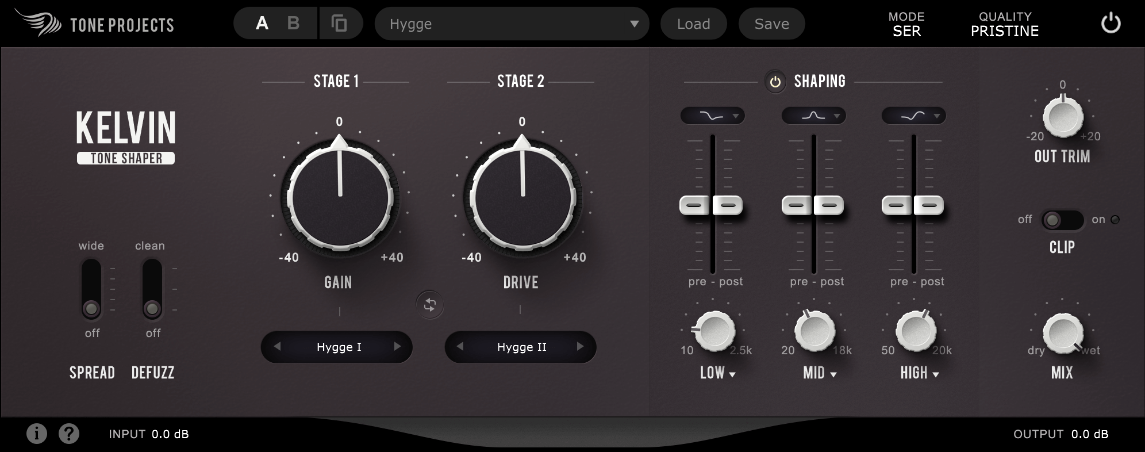This screenshot has height=452, width=1145.
Task: Click the High frequency knob
Action: [916, 331]
